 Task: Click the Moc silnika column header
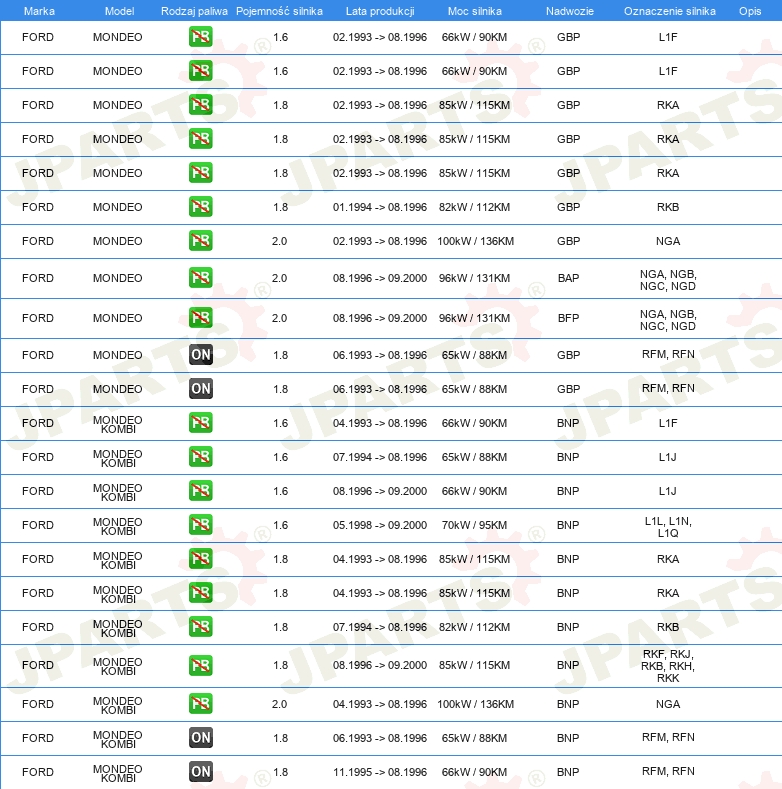tap(475, 11)
